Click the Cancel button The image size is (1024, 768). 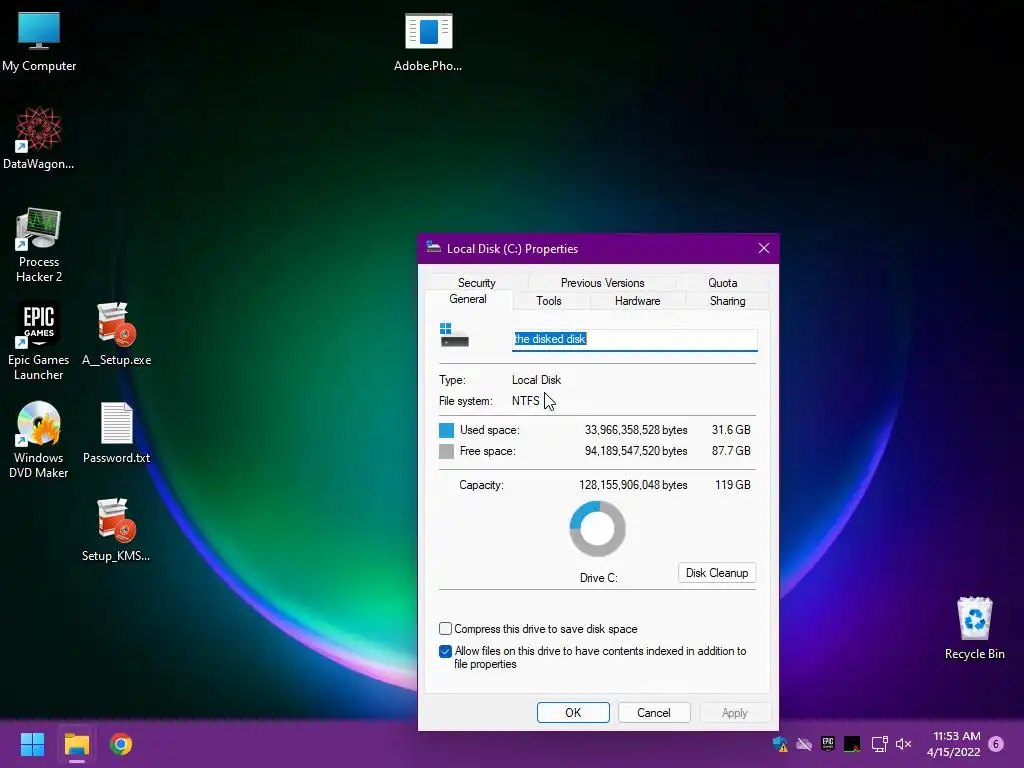(654, 712)
